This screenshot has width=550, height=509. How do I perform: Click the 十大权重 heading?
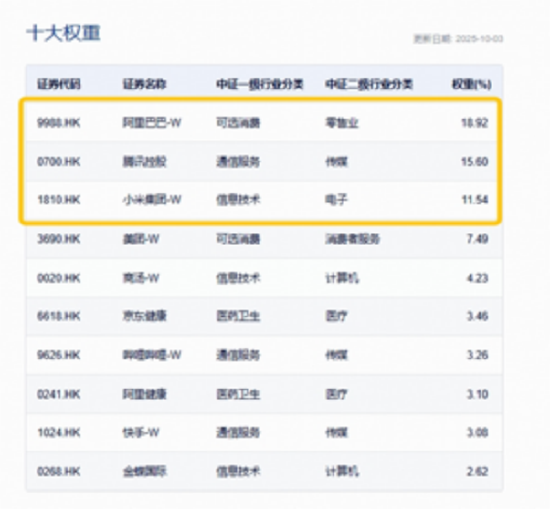click(x=63, y=34)
